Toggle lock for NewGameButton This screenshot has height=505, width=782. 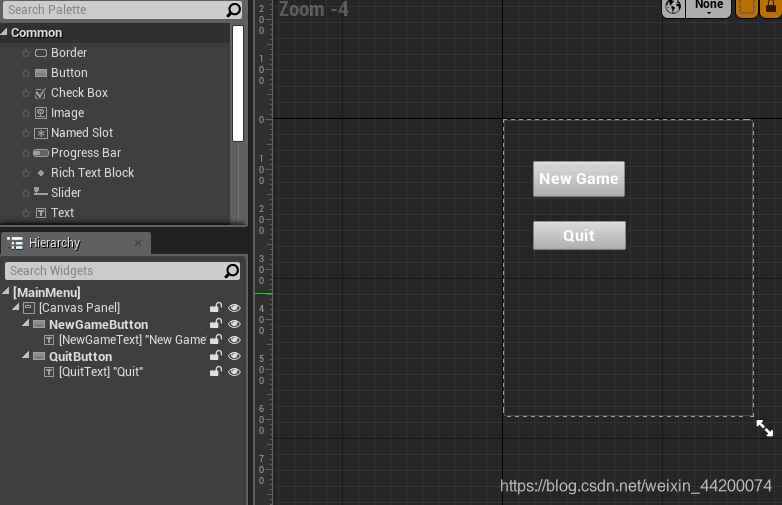[x=215, y=324]
